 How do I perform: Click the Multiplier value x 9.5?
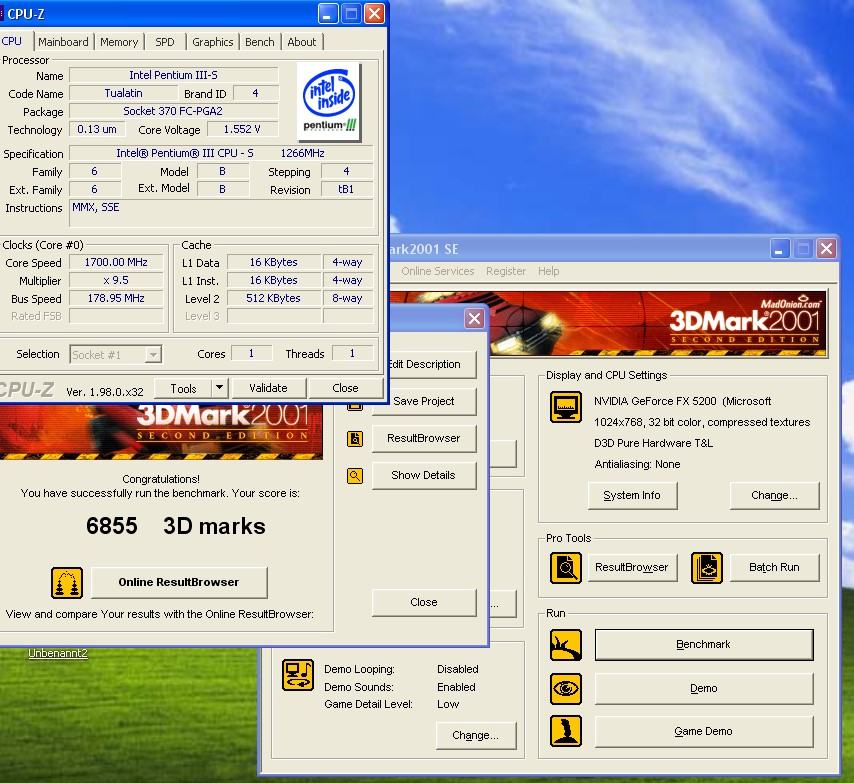(116, 280)
